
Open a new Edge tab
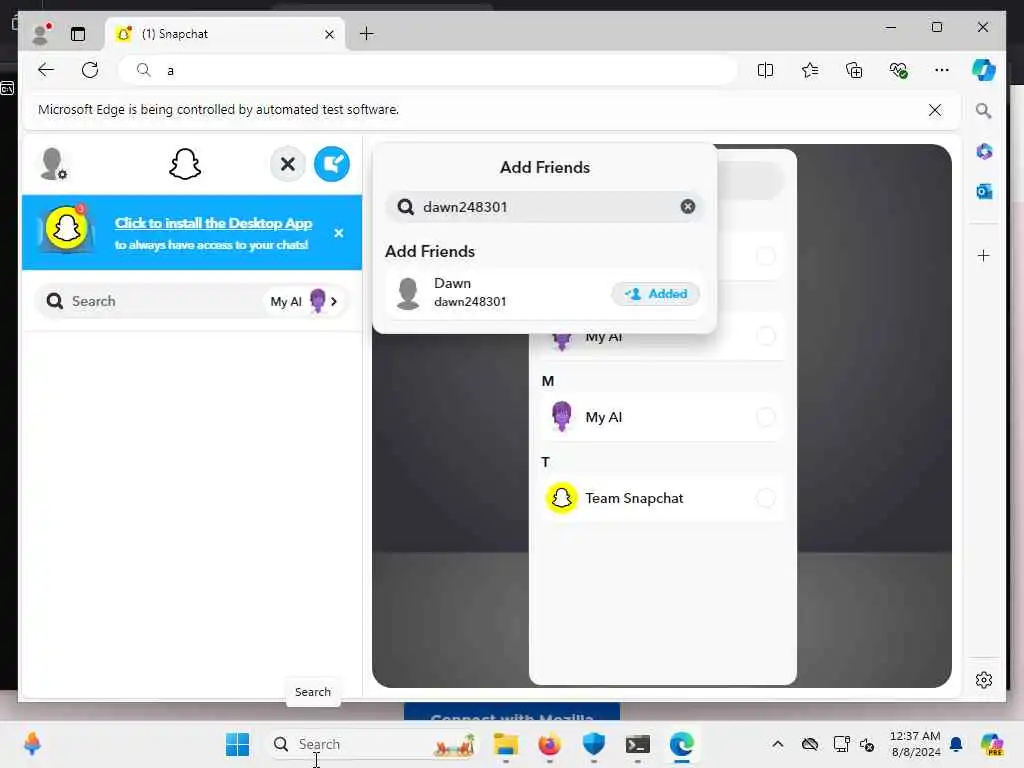point(366,33)
